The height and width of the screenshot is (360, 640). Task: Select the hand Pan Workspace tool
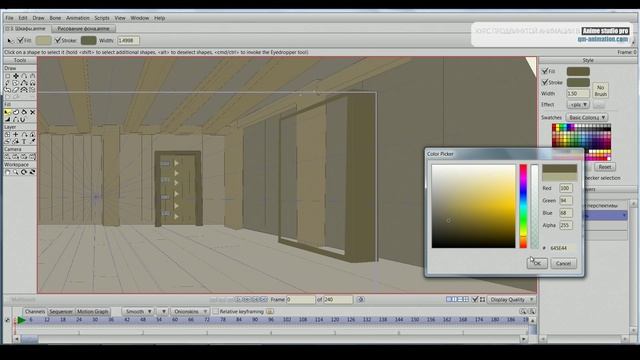[7, 172]
